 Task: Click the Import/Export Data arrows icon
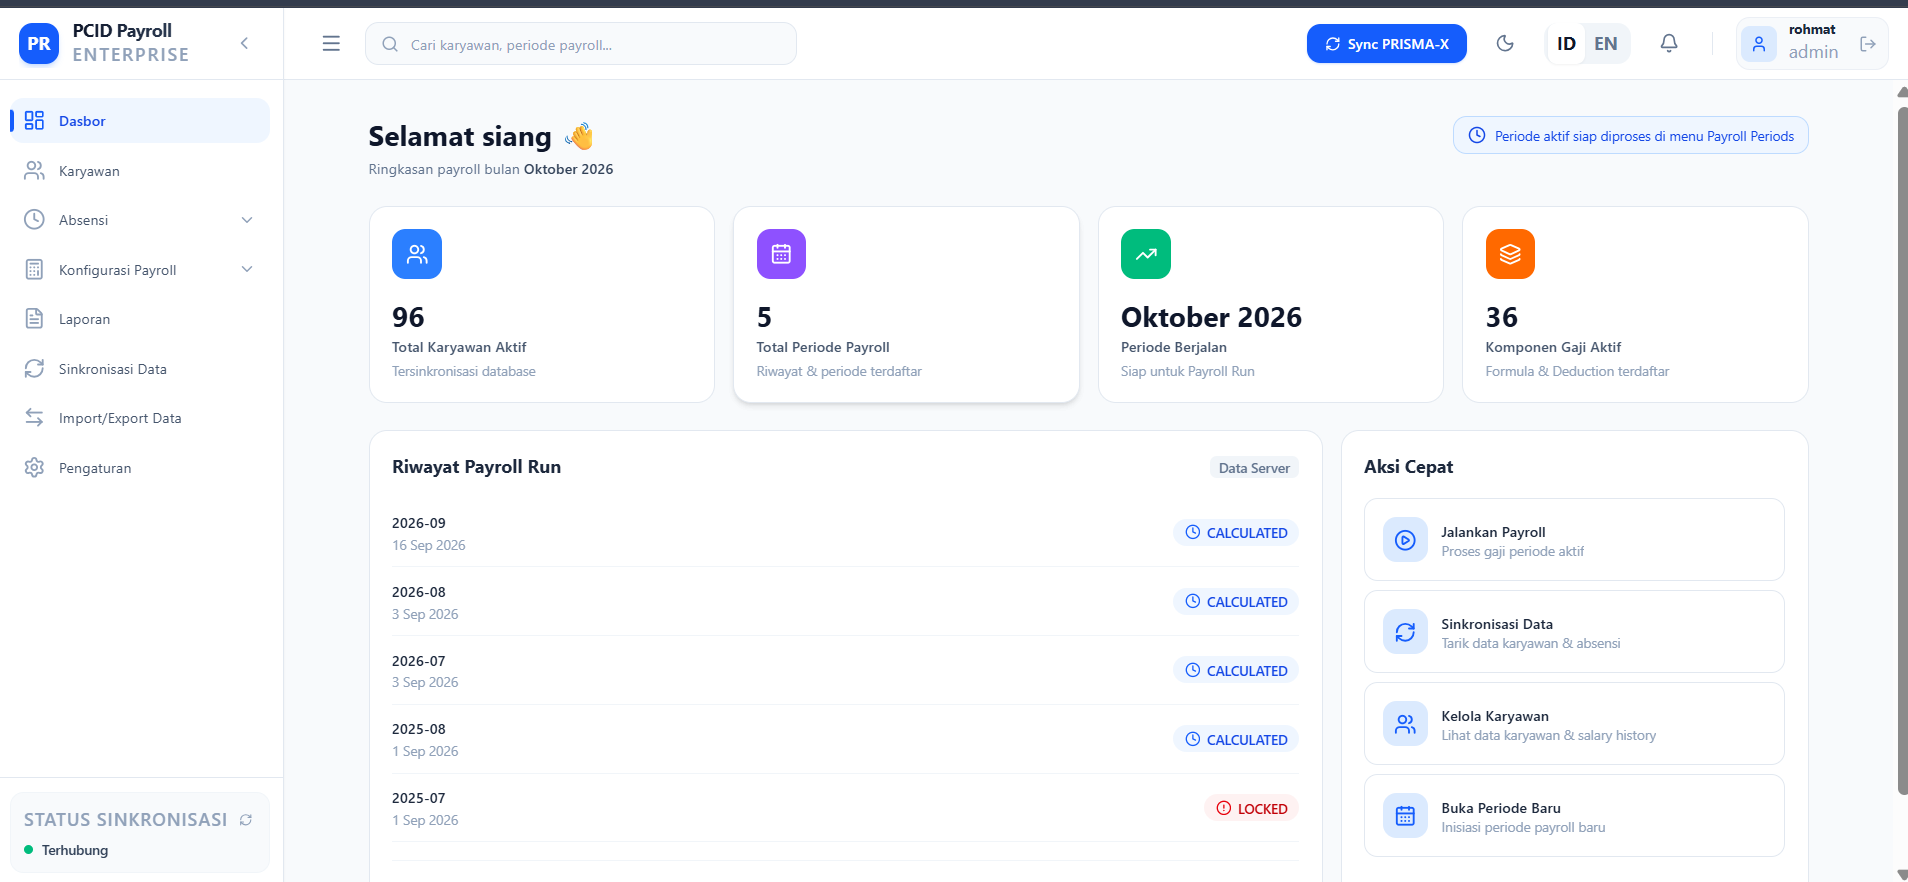[x=34, y=418]
